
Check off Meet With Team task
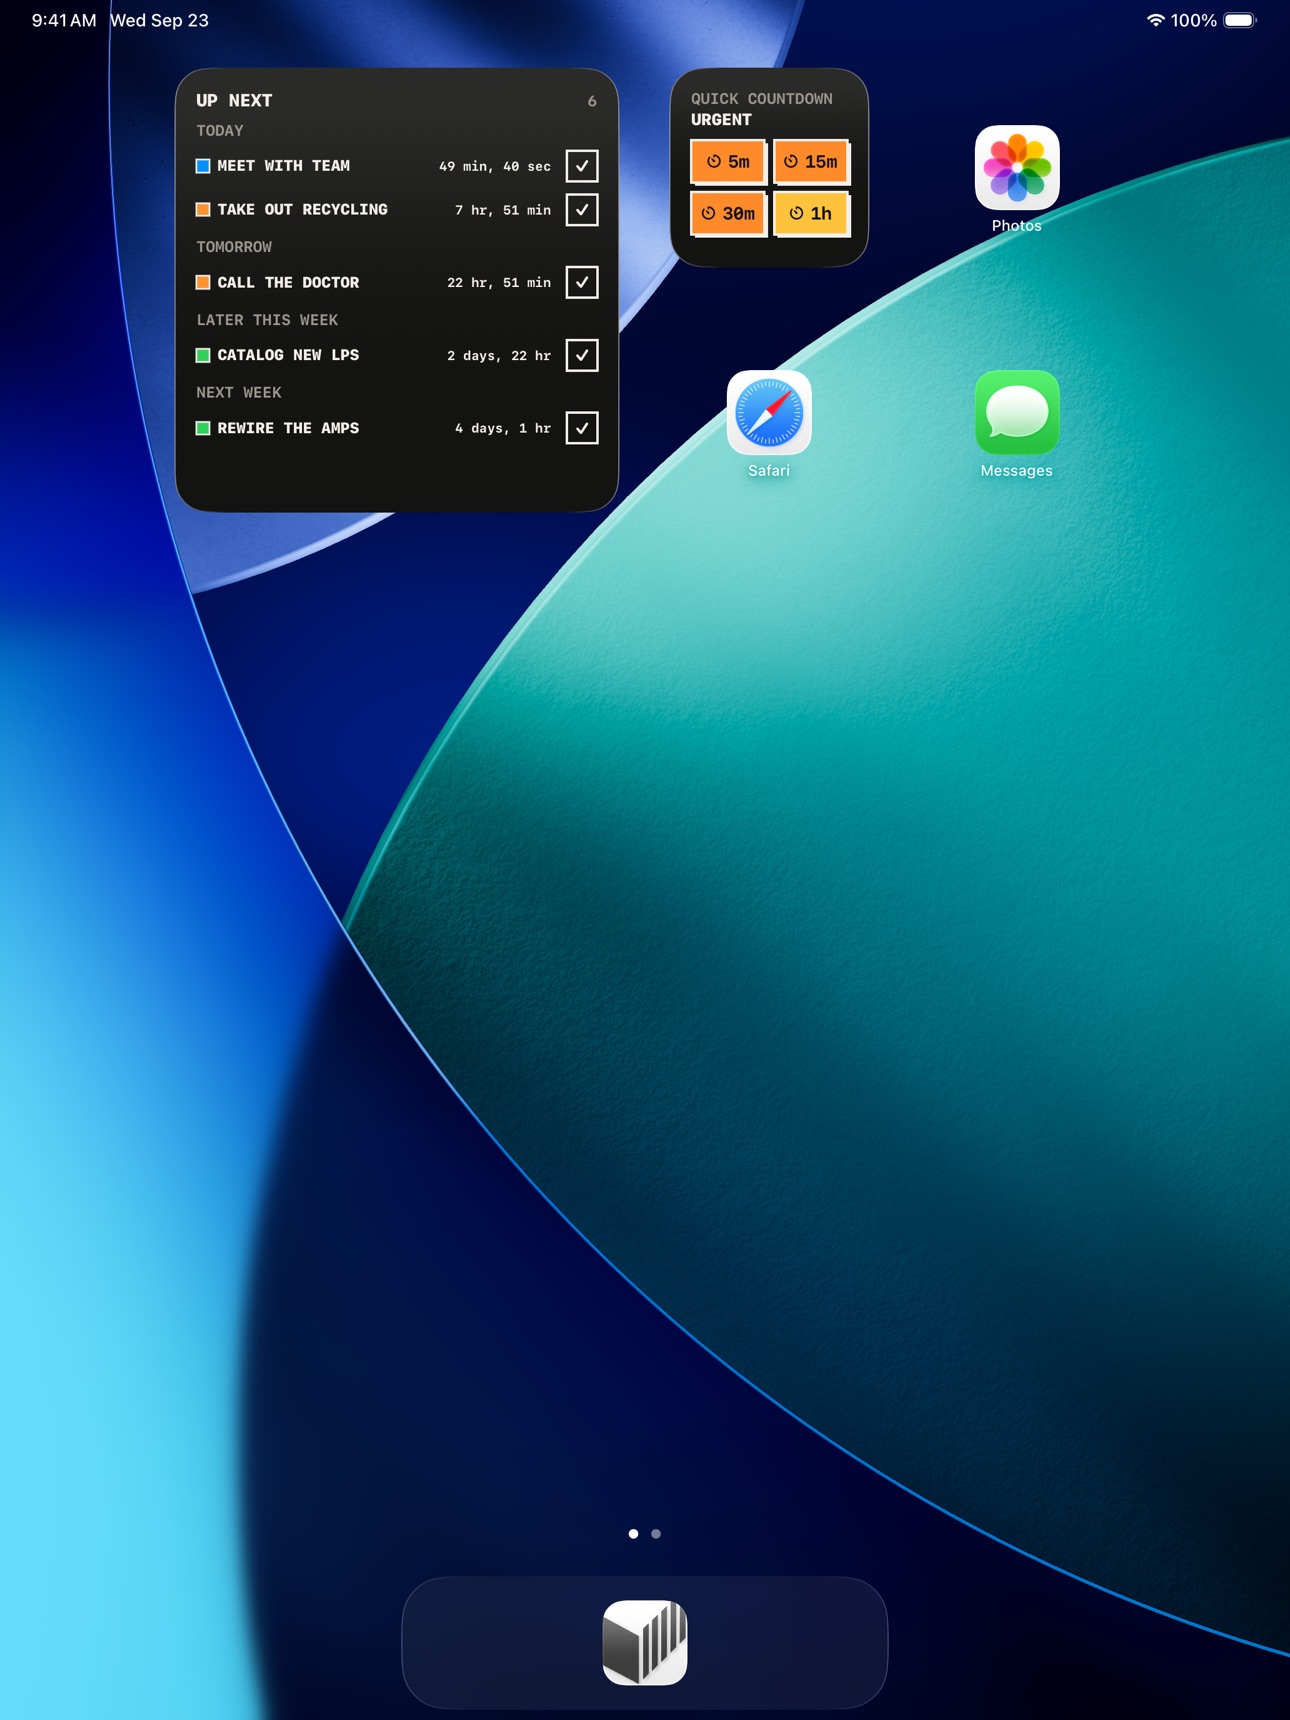(582, 166)
